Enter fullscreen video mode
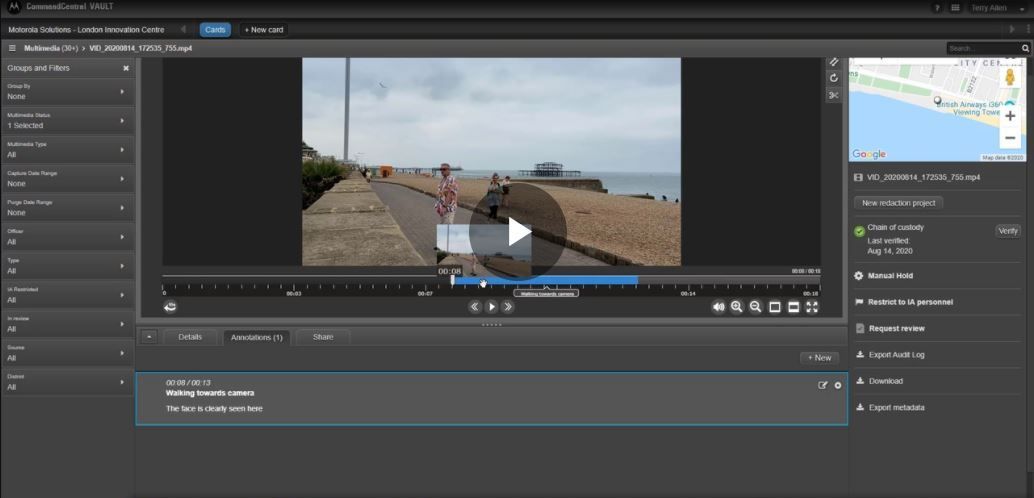This screenshot has width=1034, height=498. pos(812,307)
